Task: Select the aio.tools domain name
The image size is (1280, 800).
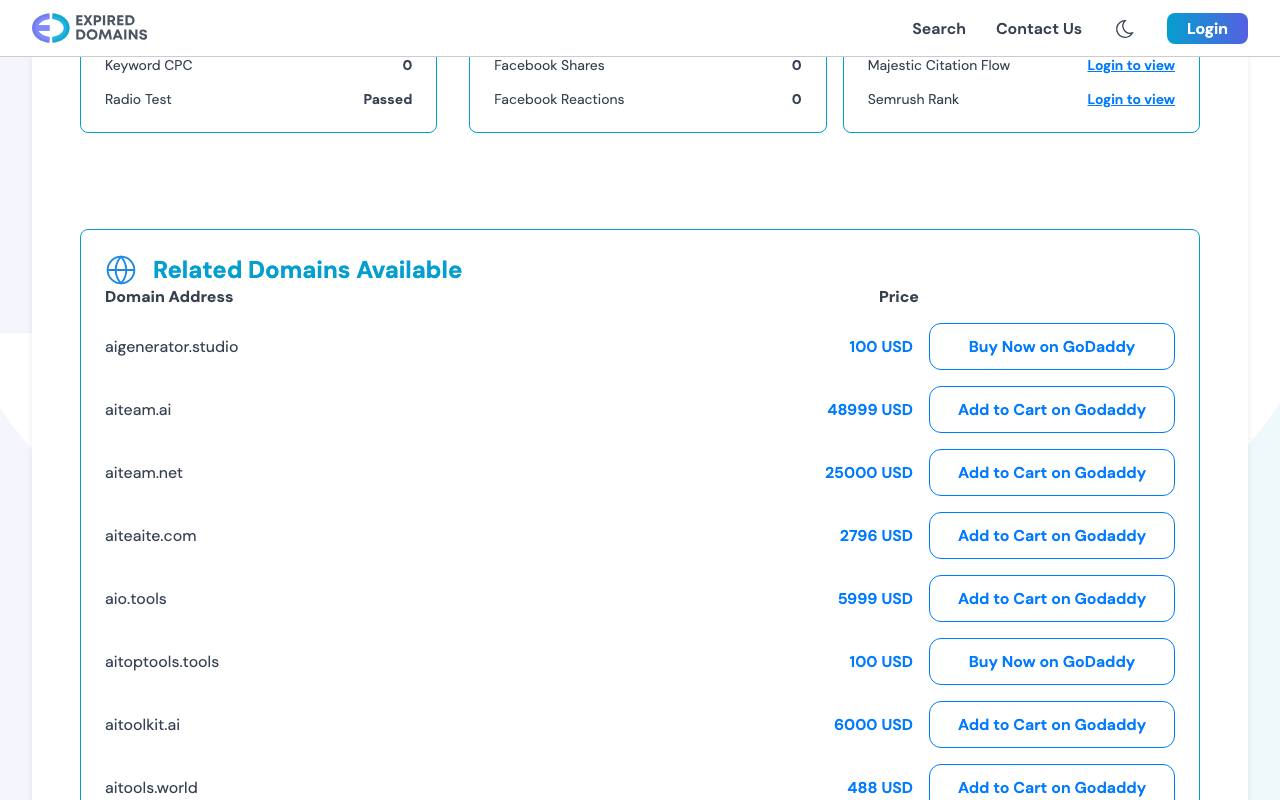Action: point(136,599)
